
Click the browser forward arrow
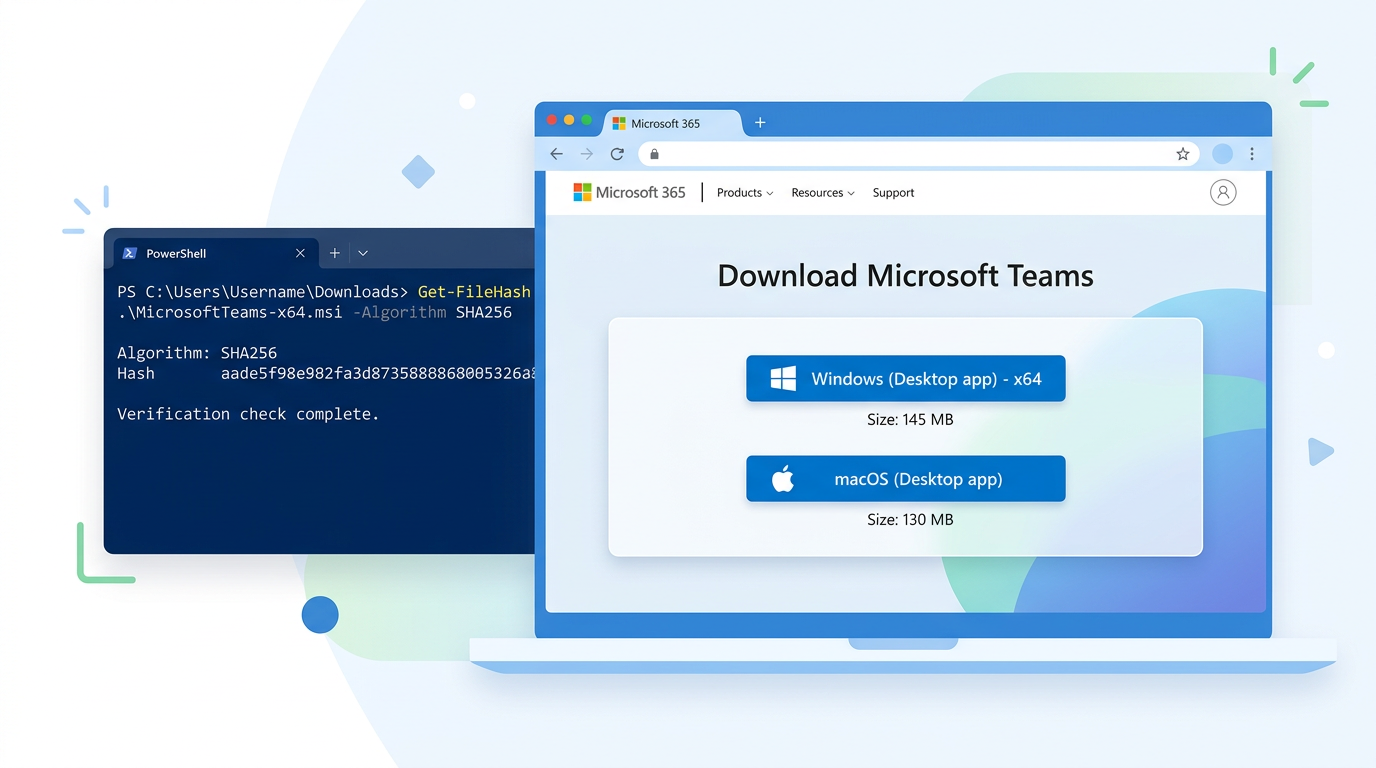pos(587,154)
